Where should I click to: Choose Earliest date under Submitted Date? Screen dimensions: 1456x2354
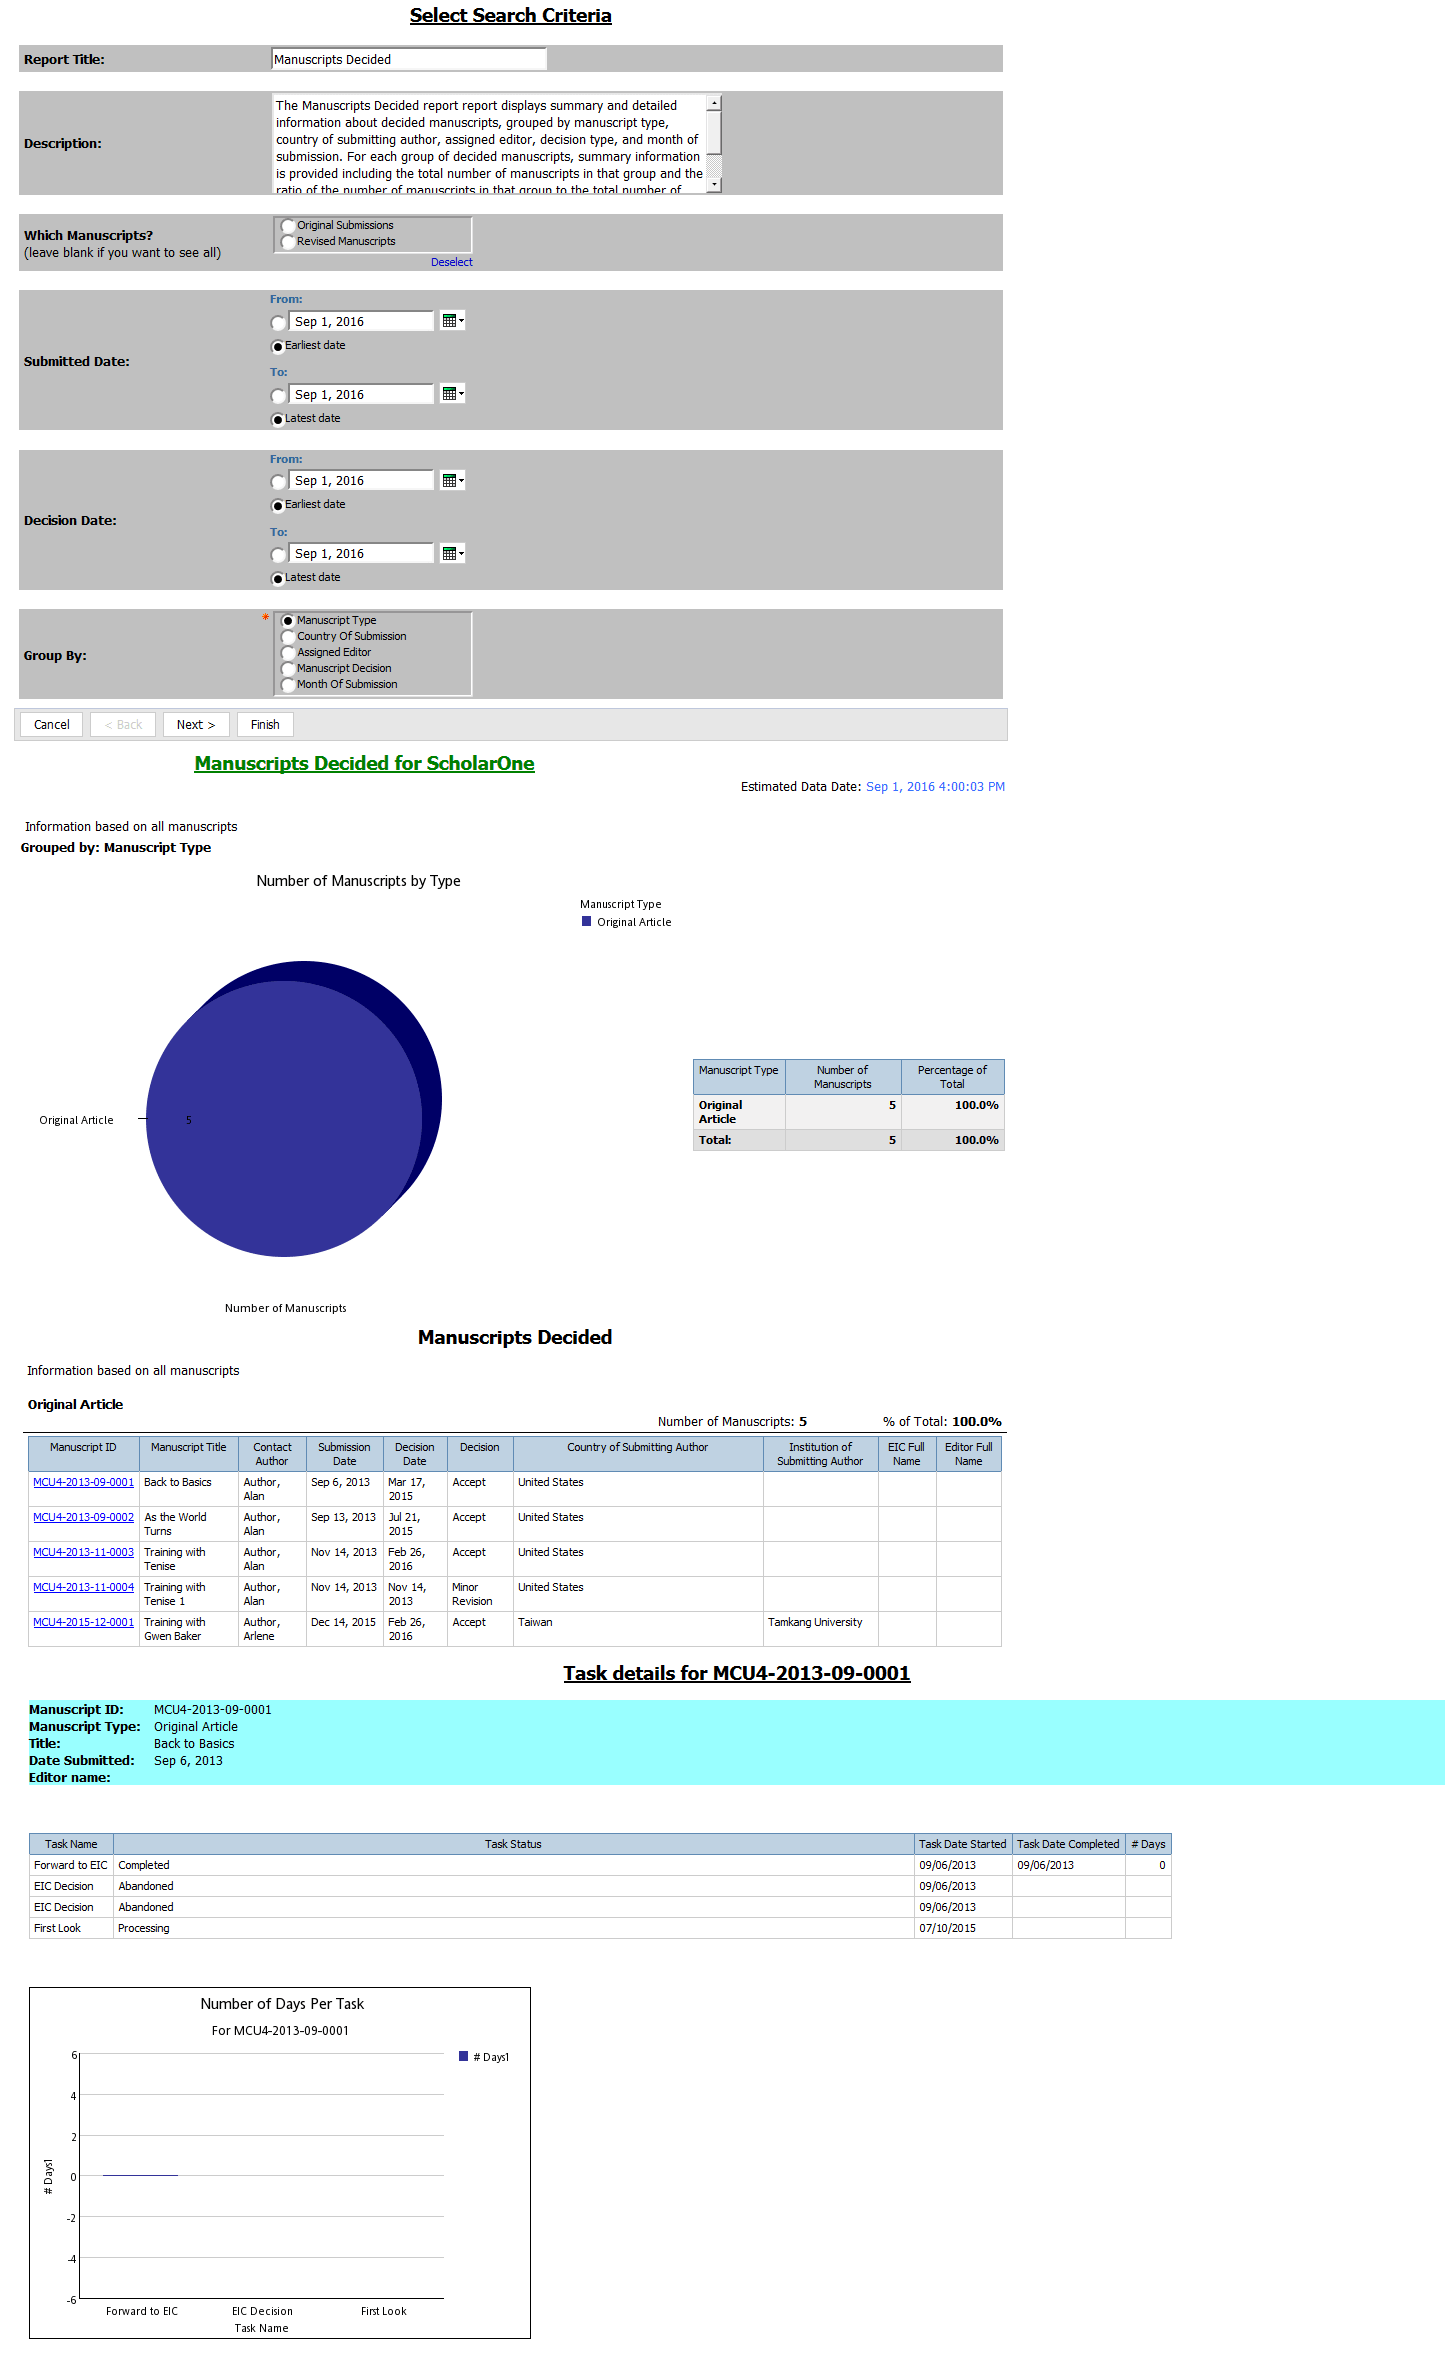[278, 347]
